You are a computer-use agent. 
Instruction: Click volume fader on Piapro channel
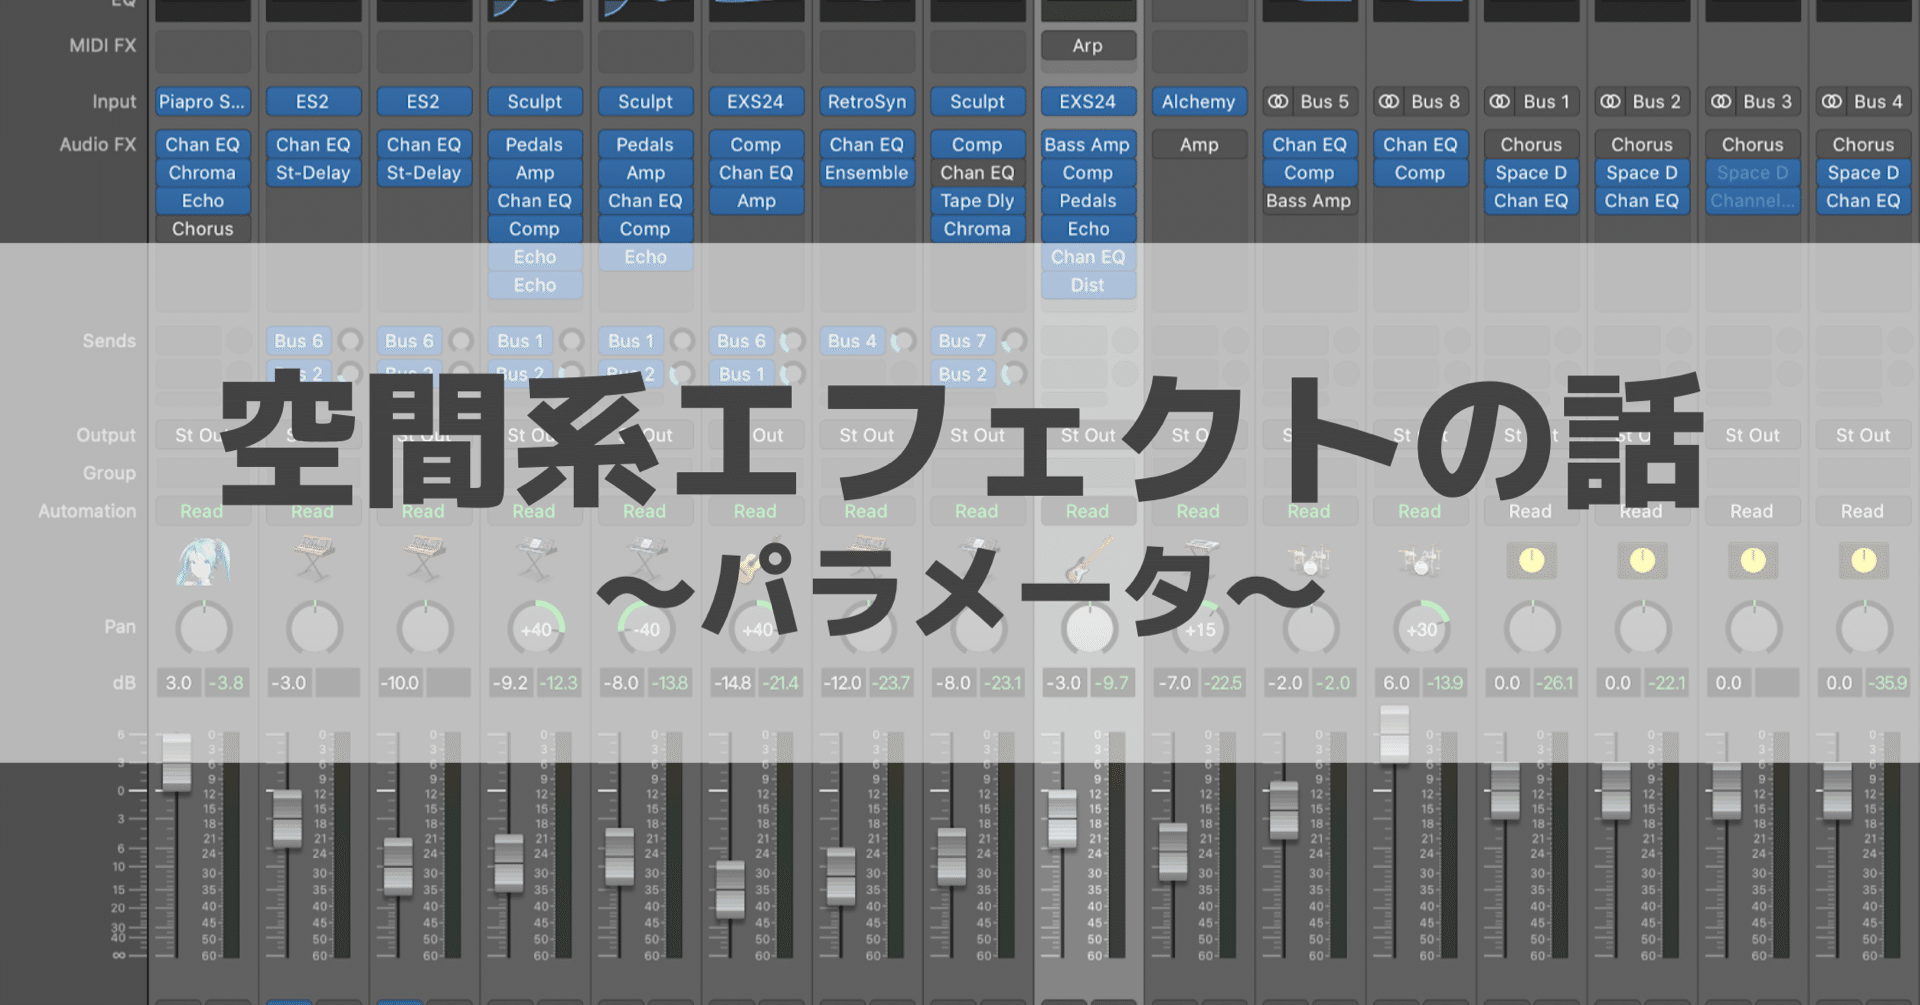click(177, 762)
